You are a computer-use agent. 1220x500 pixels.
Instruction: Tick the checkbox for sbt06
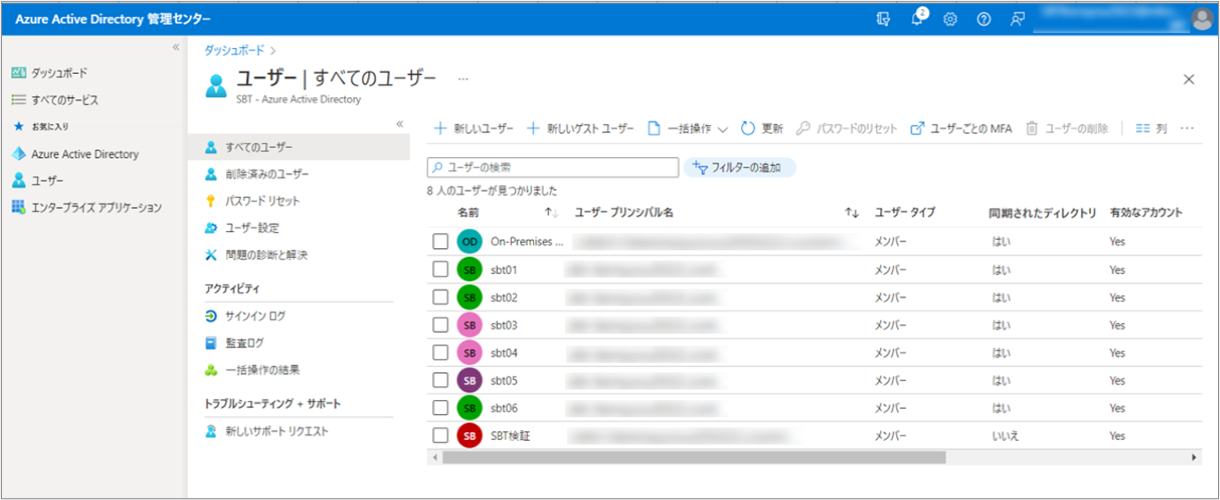point(440,408)
